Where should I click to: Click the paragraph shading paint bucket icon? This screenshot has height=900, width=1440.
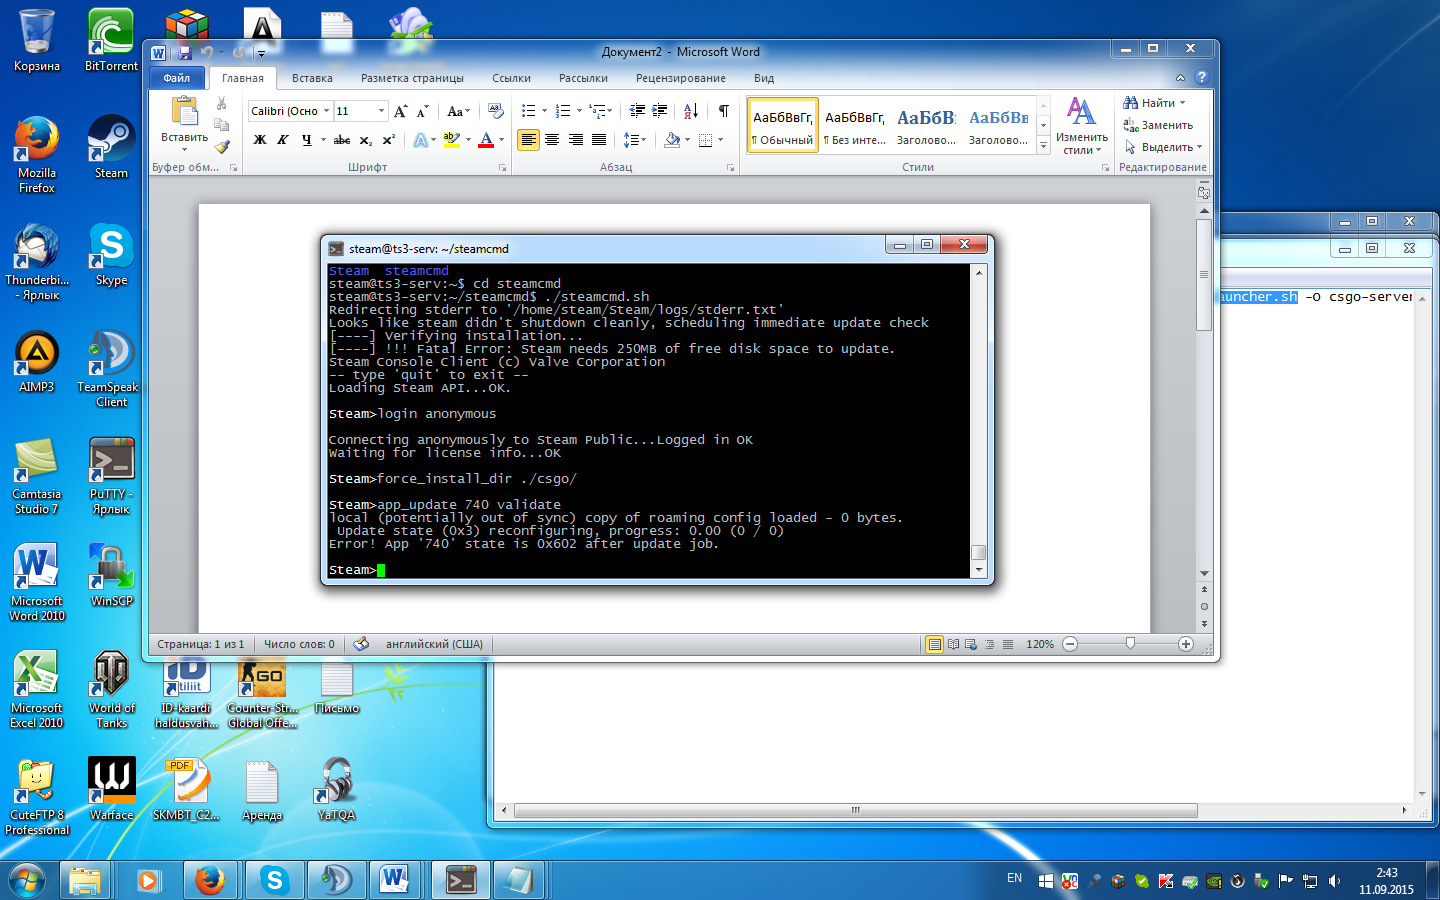[x=672, y=140]
